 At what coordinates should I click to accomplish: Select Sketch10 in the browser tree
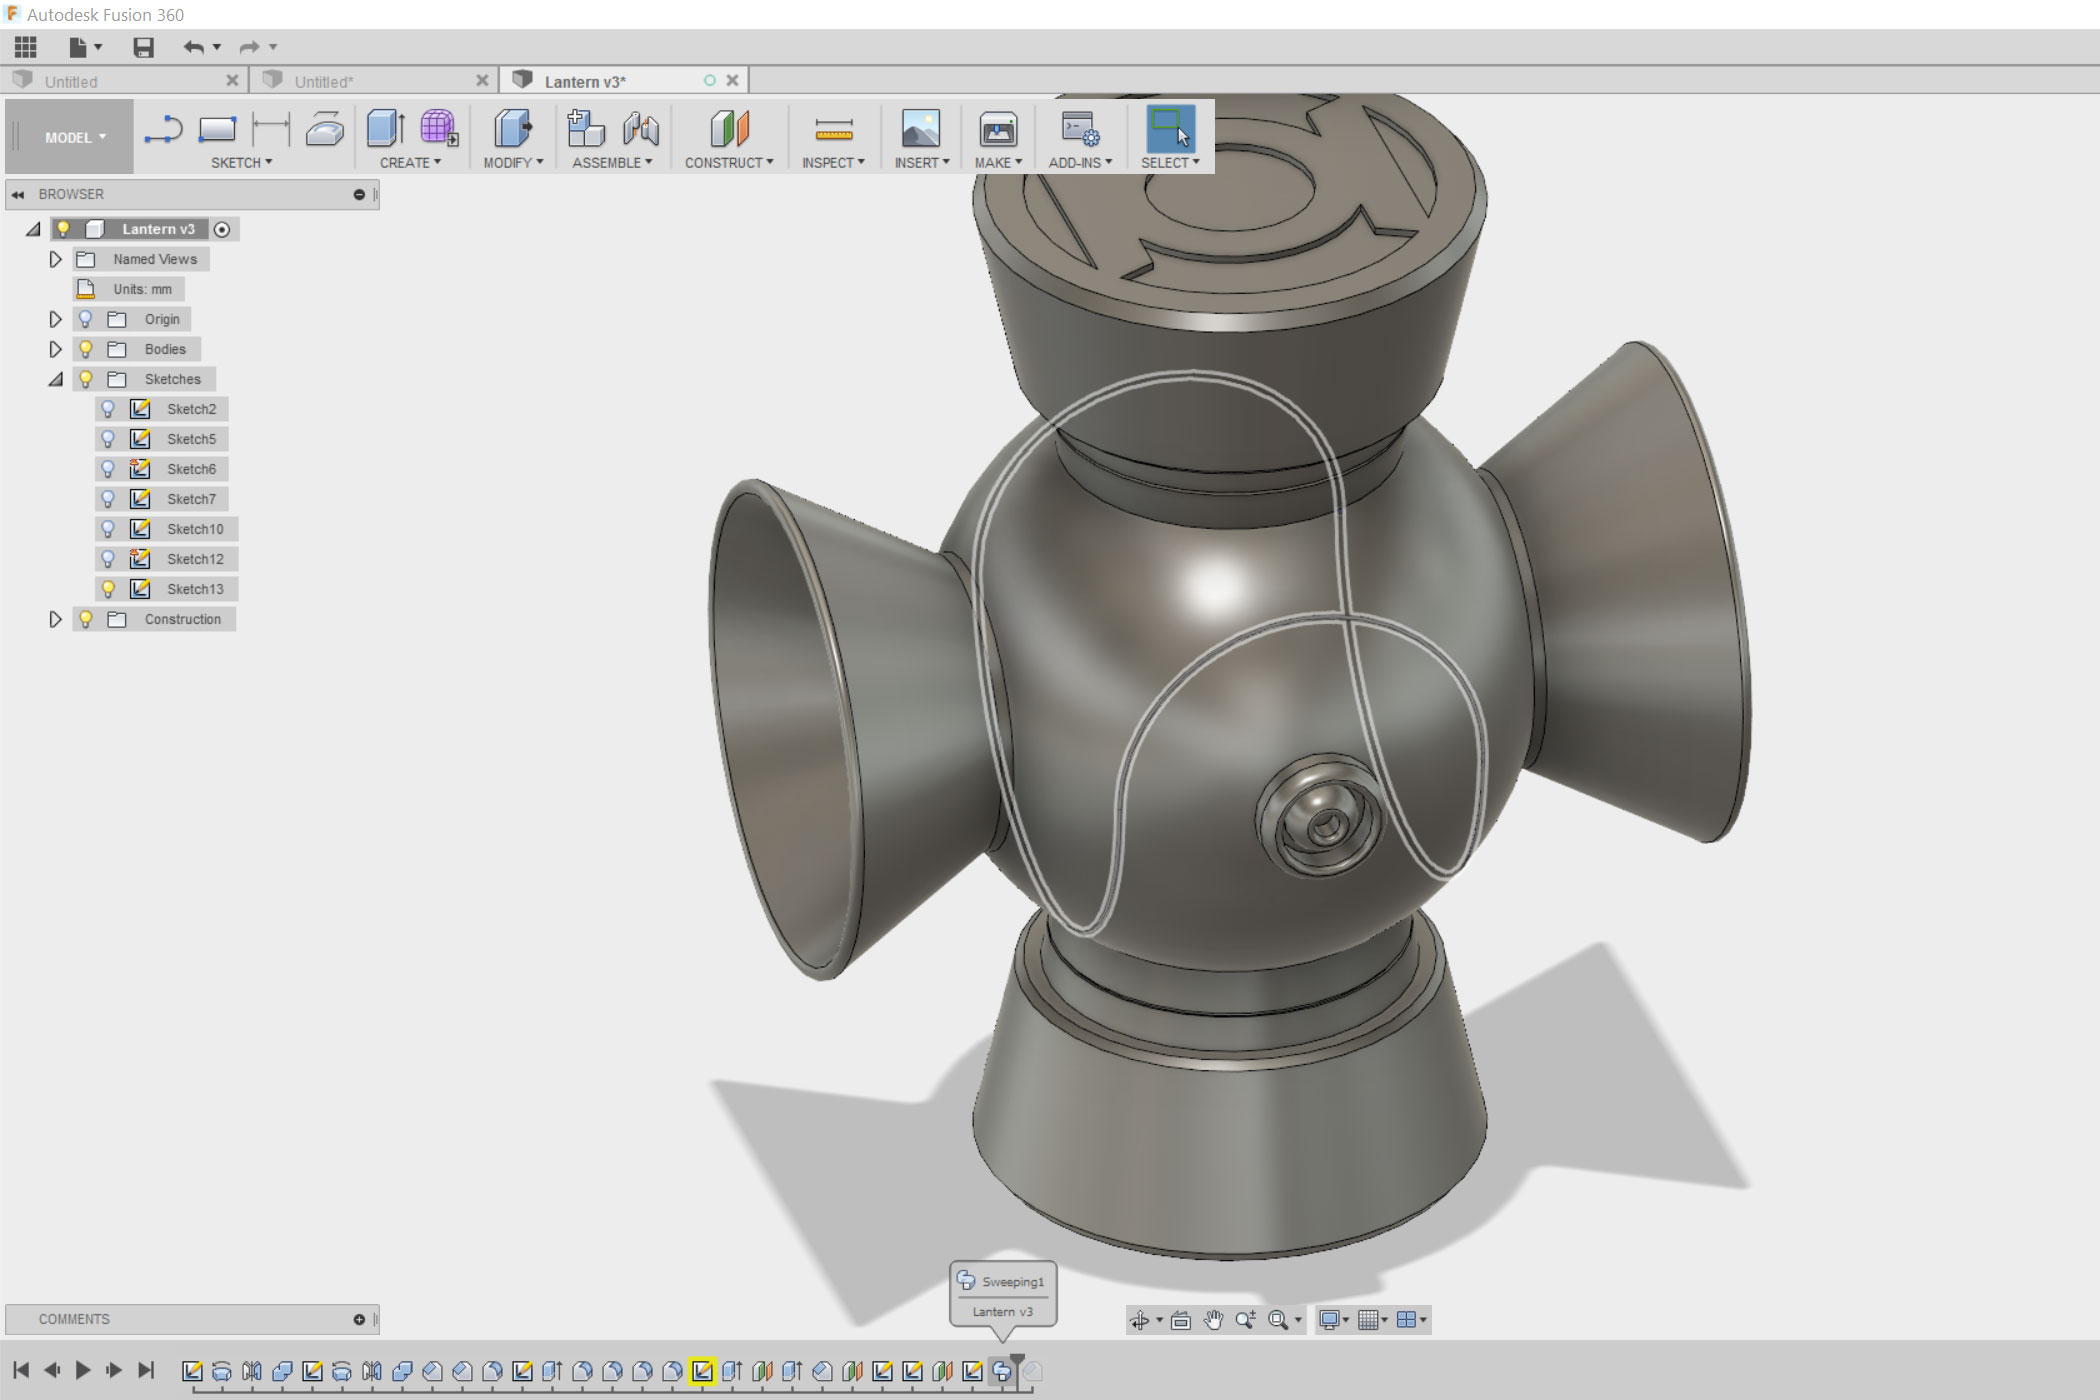[195, 529]
